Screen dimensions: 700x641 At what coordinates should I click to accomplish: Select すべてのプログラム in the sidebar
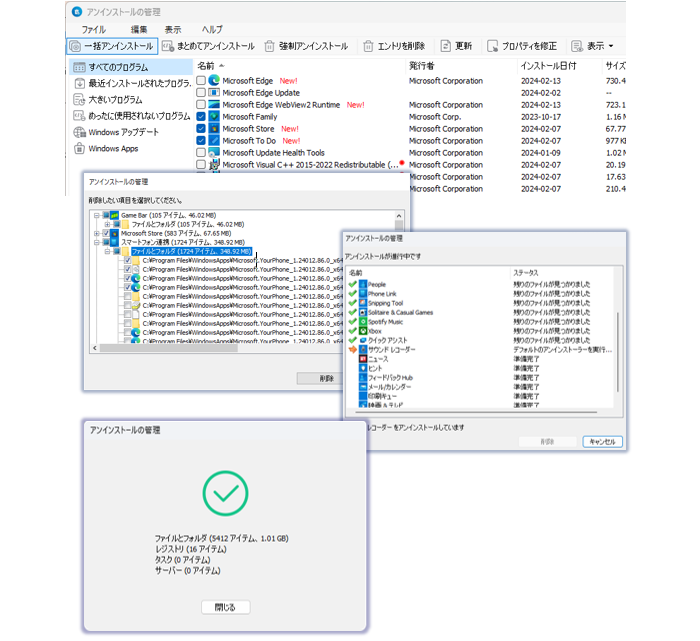(131, 67)
